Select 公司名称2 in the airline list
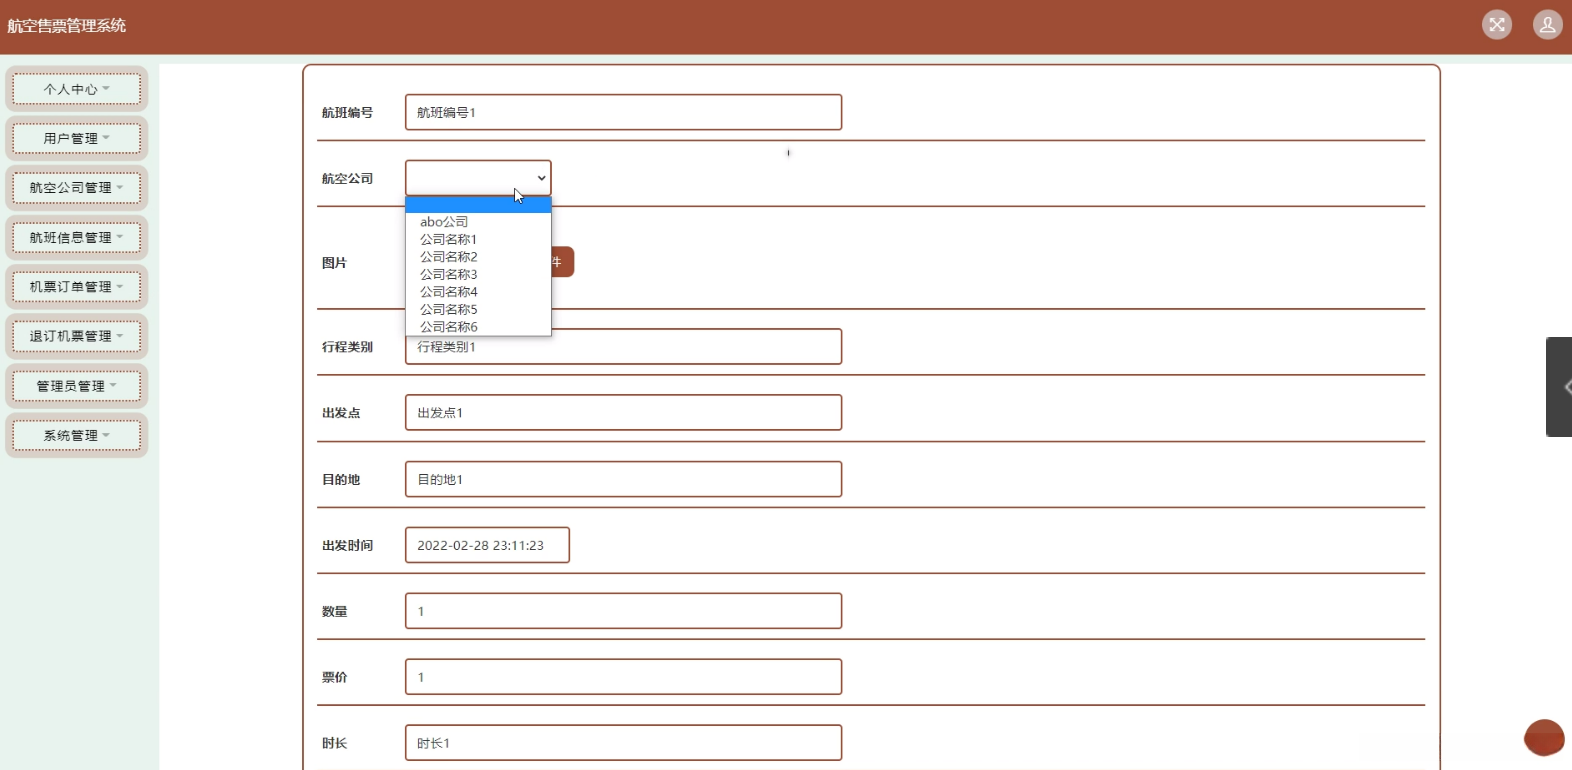 point(478,257)
